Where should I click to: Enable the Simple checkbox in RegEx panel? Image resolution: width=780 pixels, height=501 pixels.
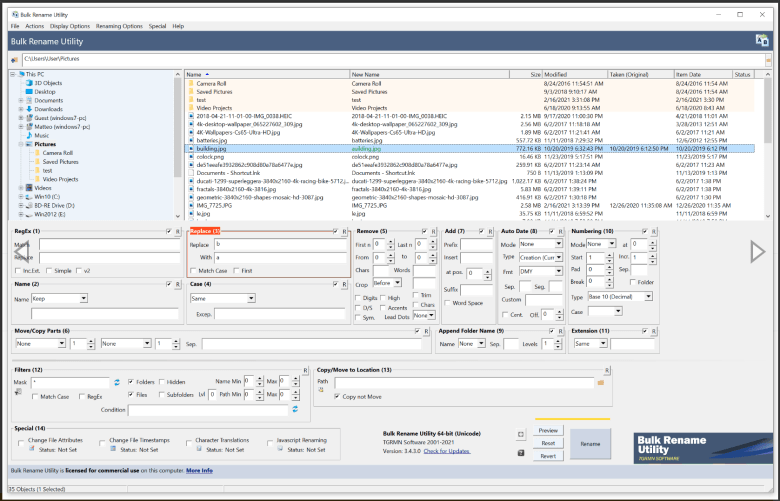[49, 271]
